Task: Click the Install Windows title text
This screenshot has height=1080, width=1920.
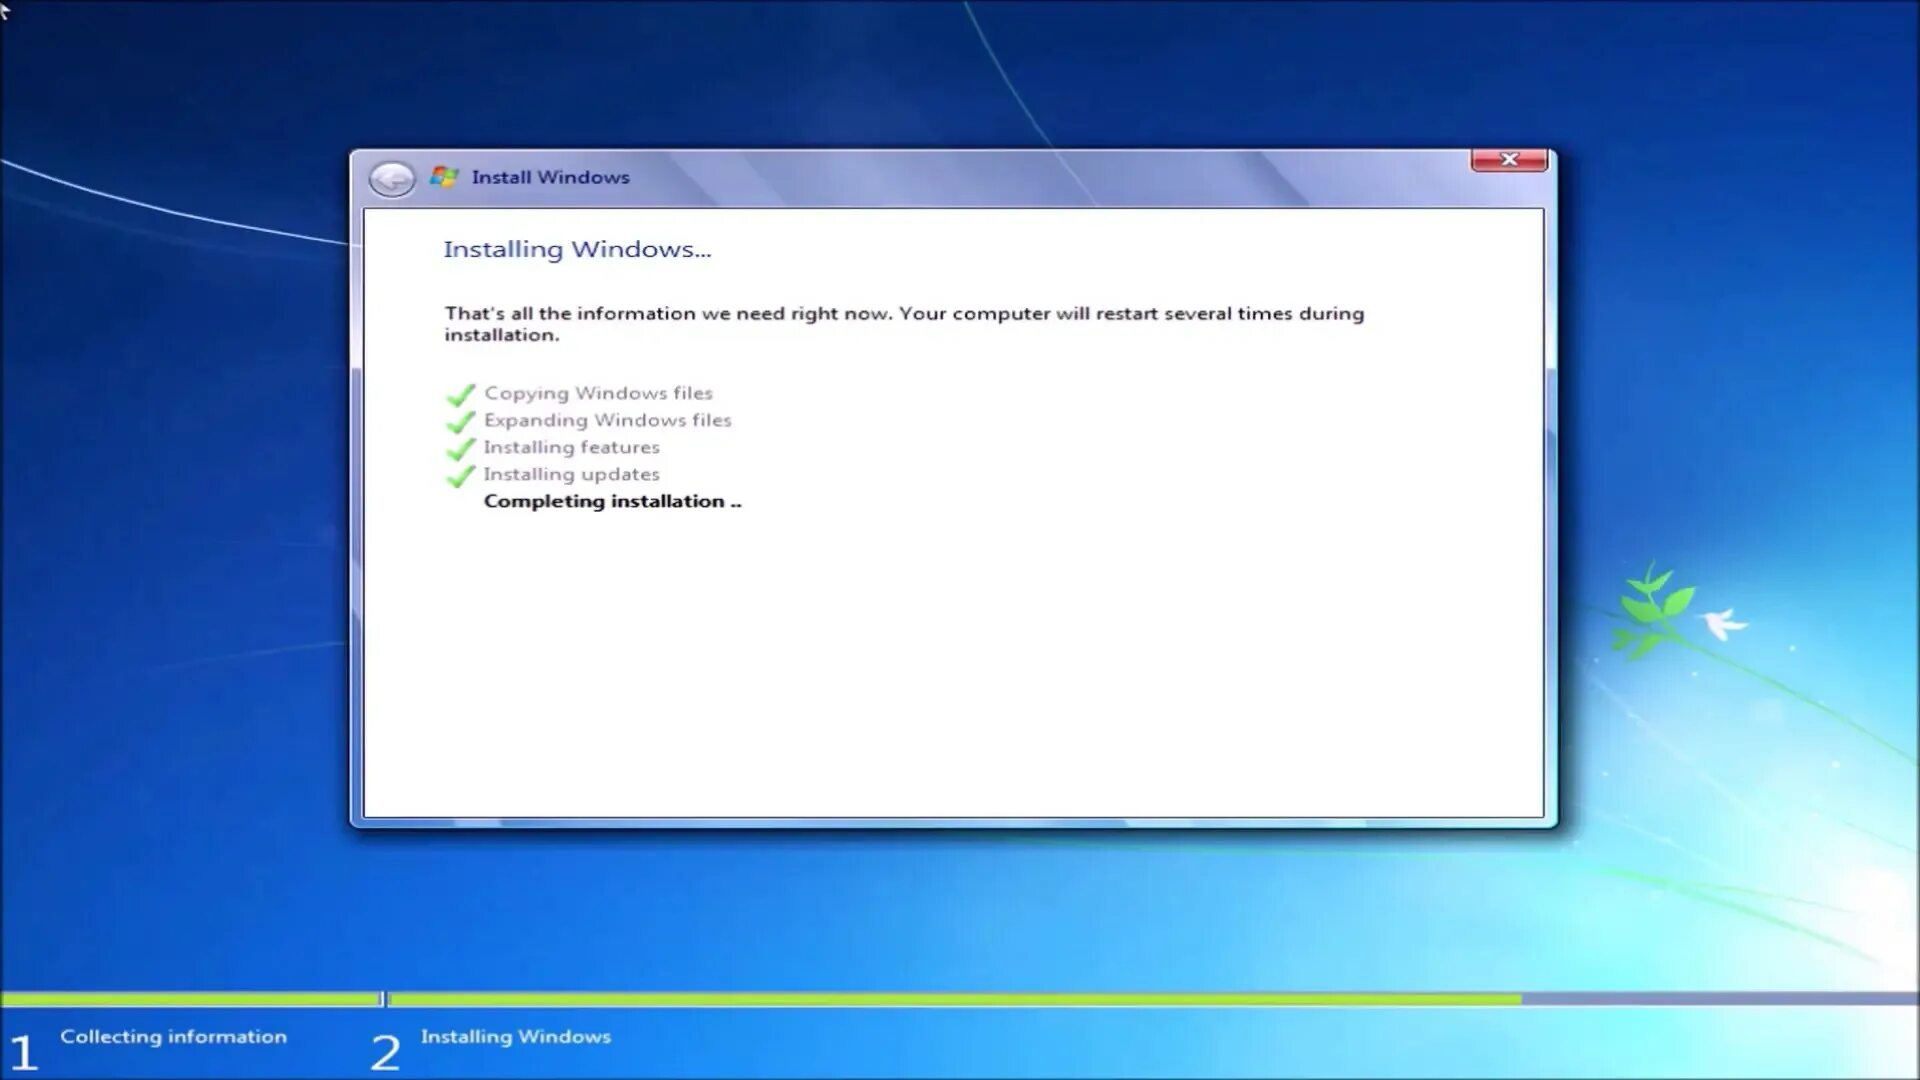Action: (x=550, y=177)
